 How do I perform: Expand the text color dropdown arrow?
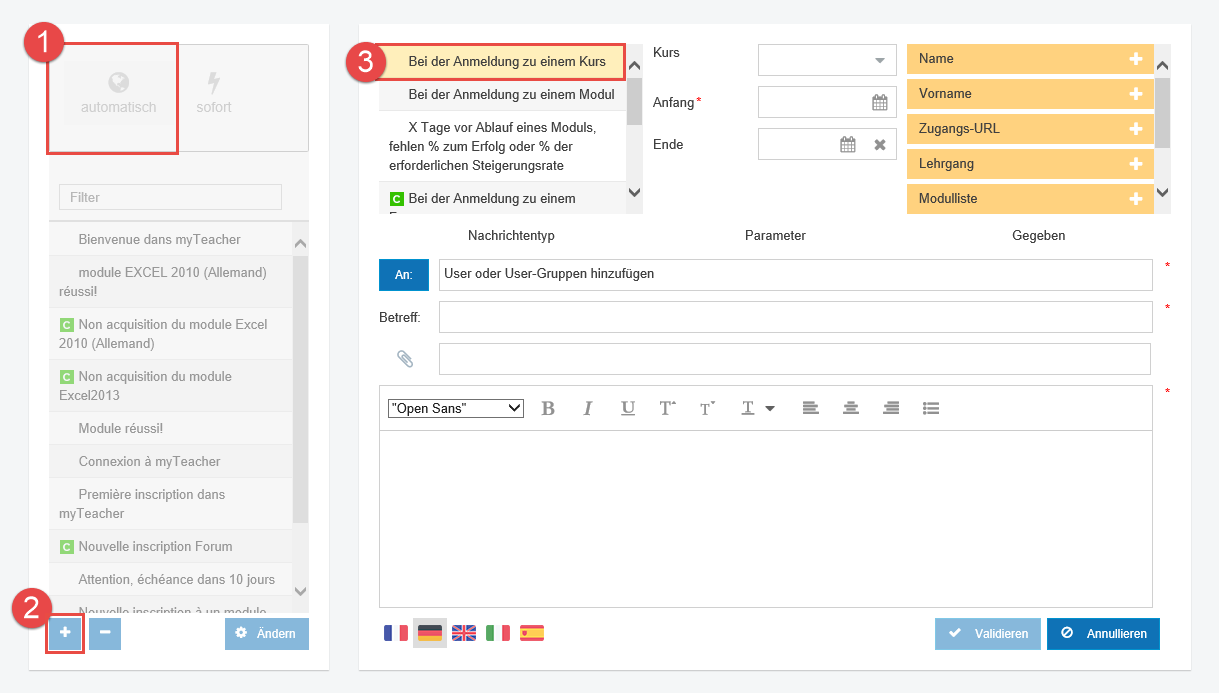[x=770, y=408]
